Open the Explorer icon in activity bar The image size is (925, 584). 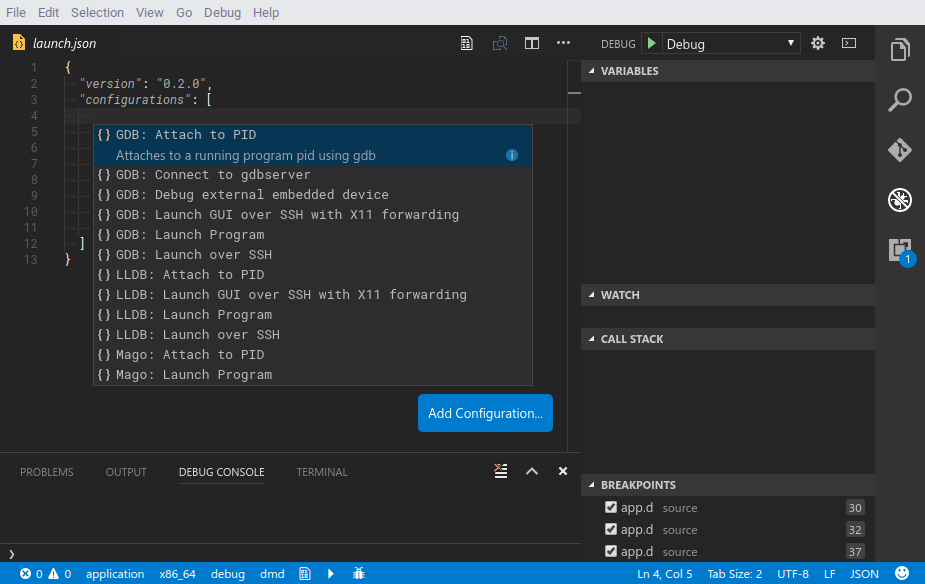(899, 49)
